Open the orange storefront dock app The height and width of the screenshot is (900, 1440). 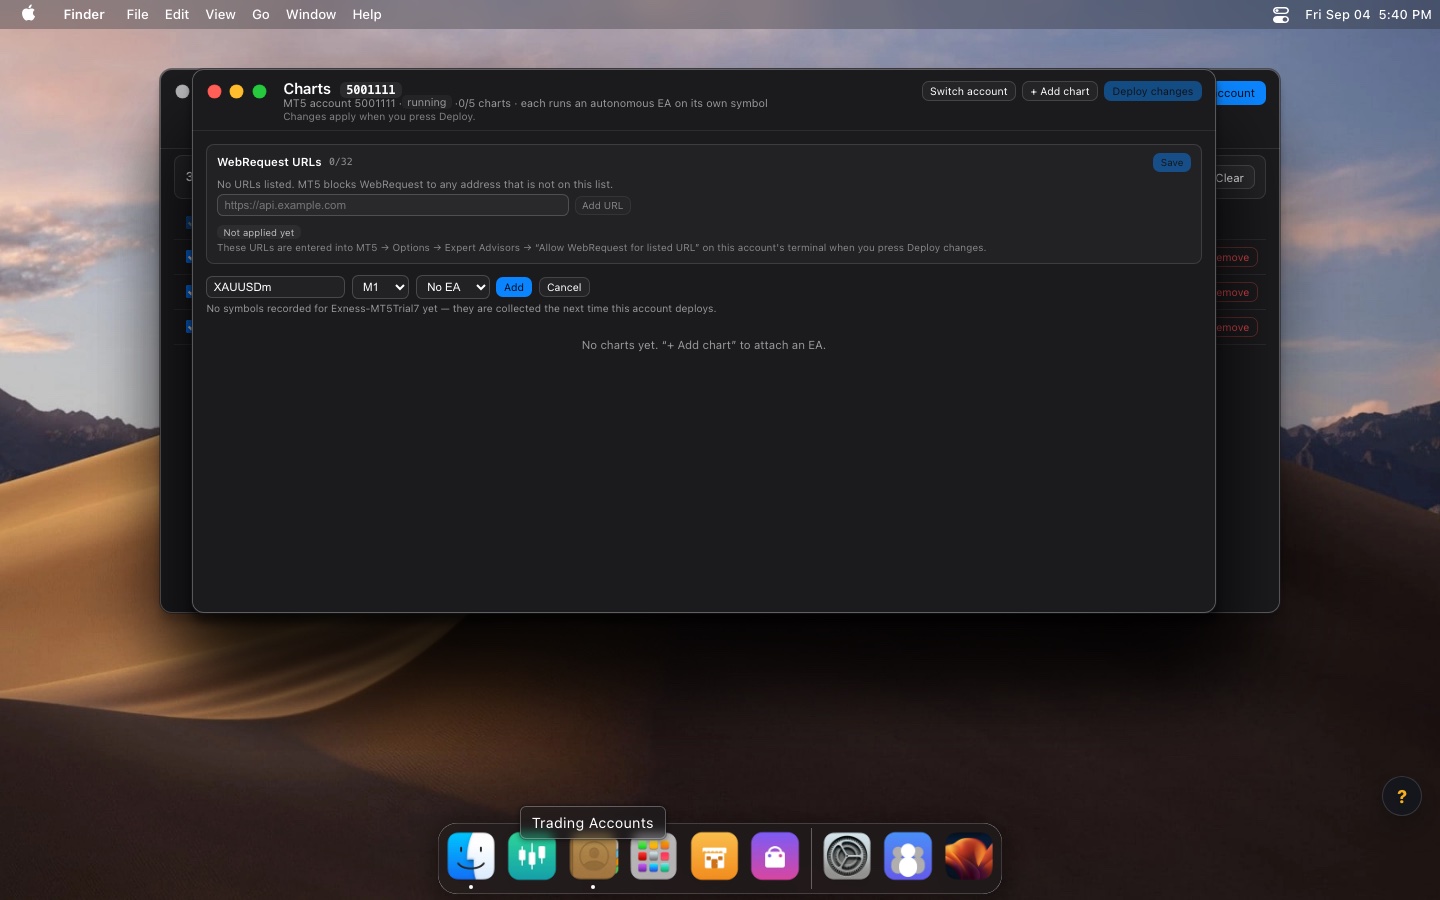click(715, 856)
